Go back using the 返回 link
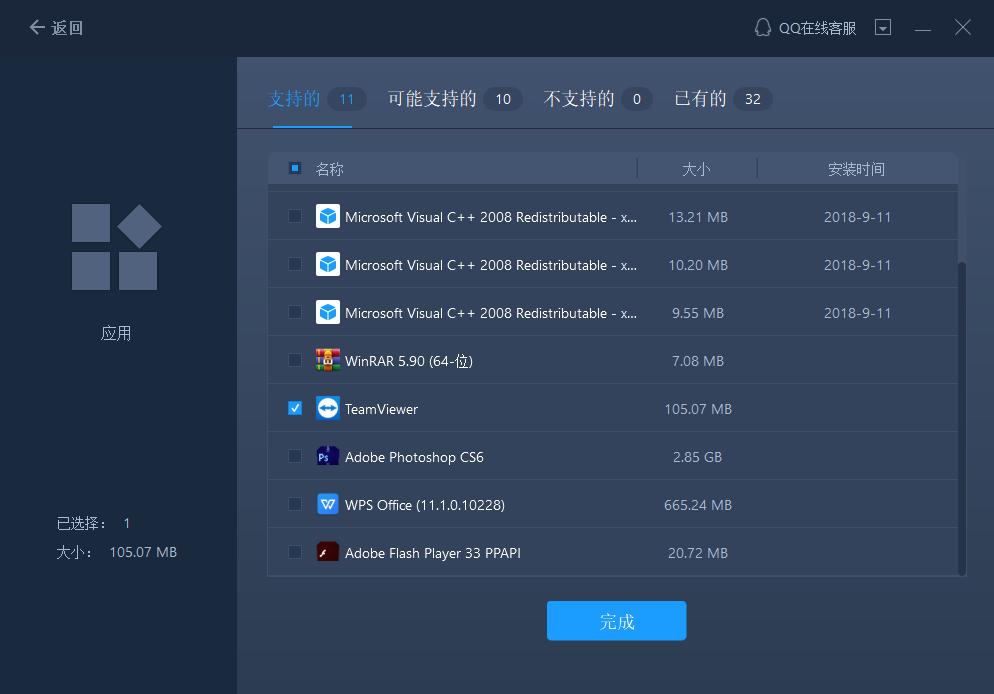 (x=56, y=28)
